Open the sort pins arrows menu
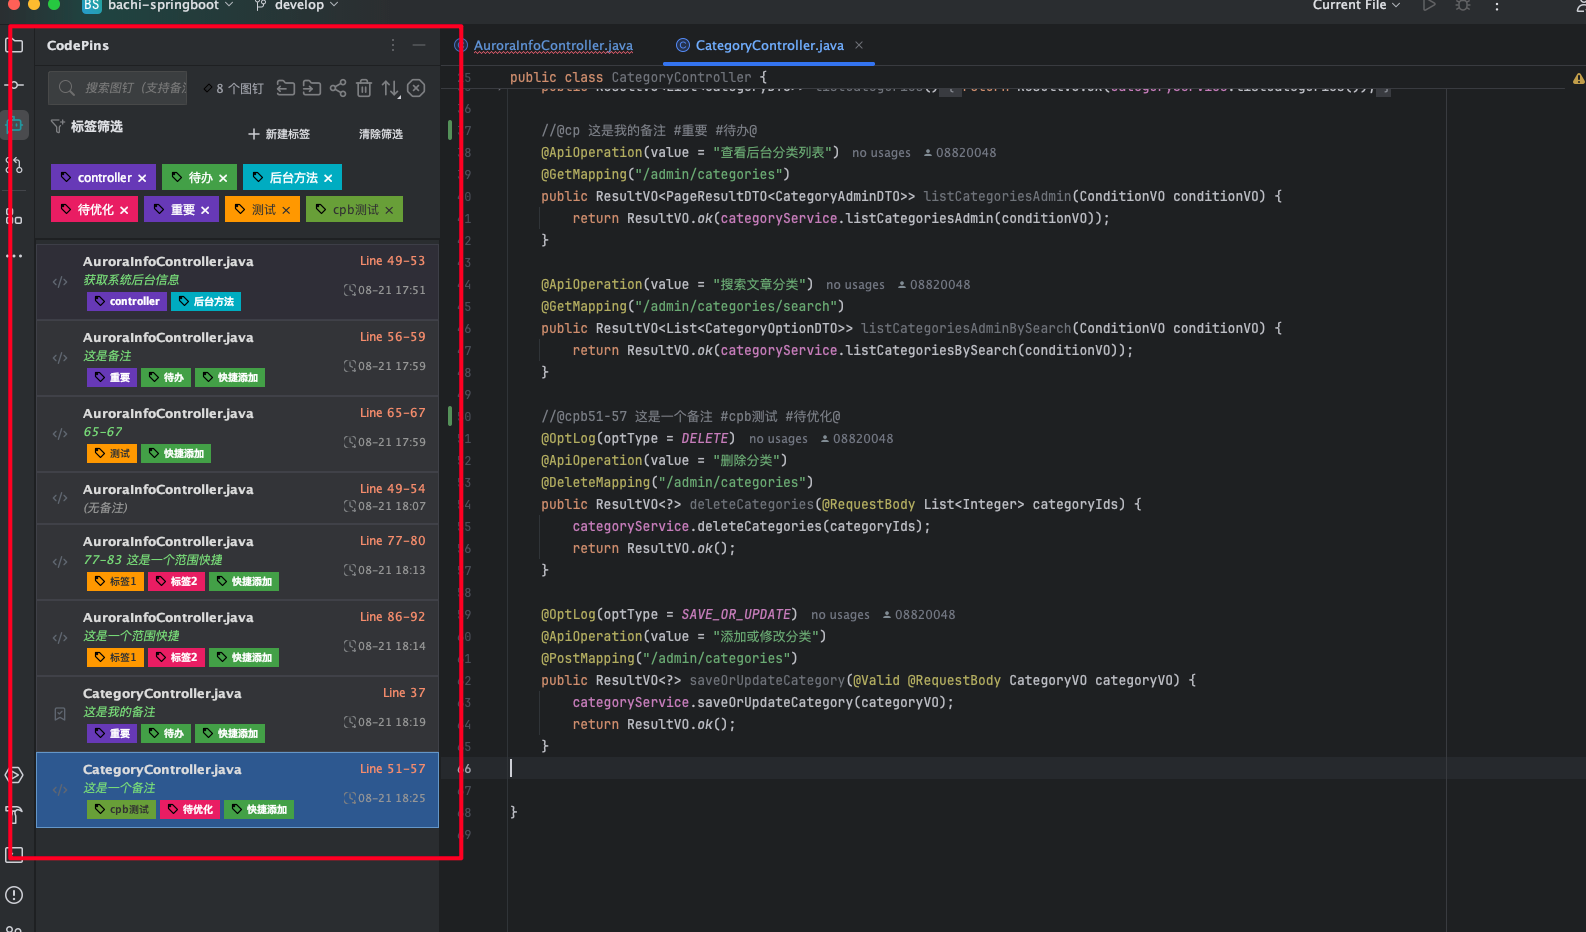Image resolution: width=1586 pixels, height=932 pixels. (x=390, y=88)
